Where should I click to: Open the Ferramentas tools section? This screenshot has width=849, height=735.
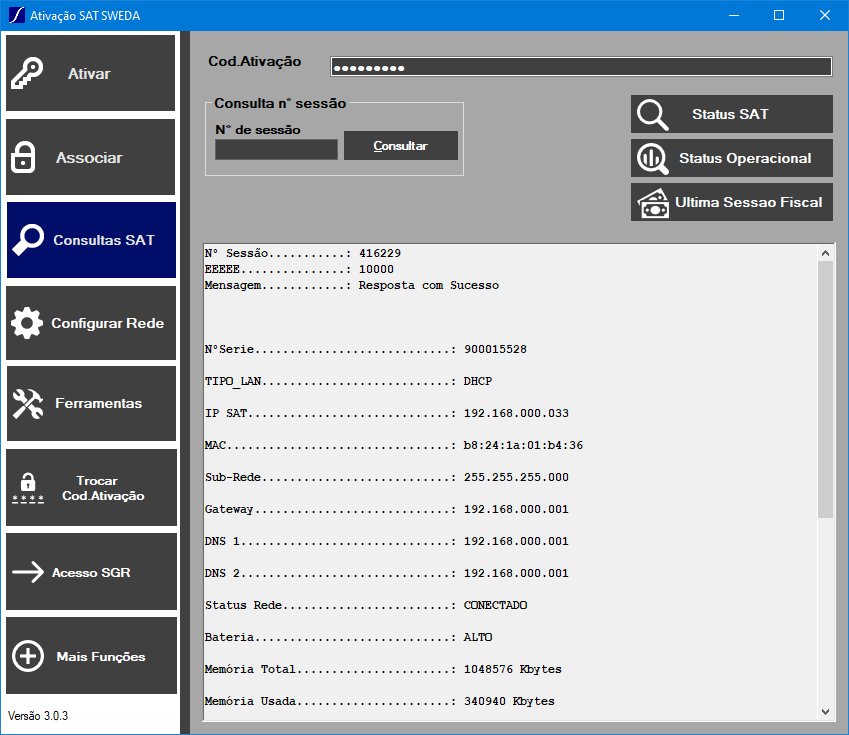pyautogui.click(x=91, y=404)
